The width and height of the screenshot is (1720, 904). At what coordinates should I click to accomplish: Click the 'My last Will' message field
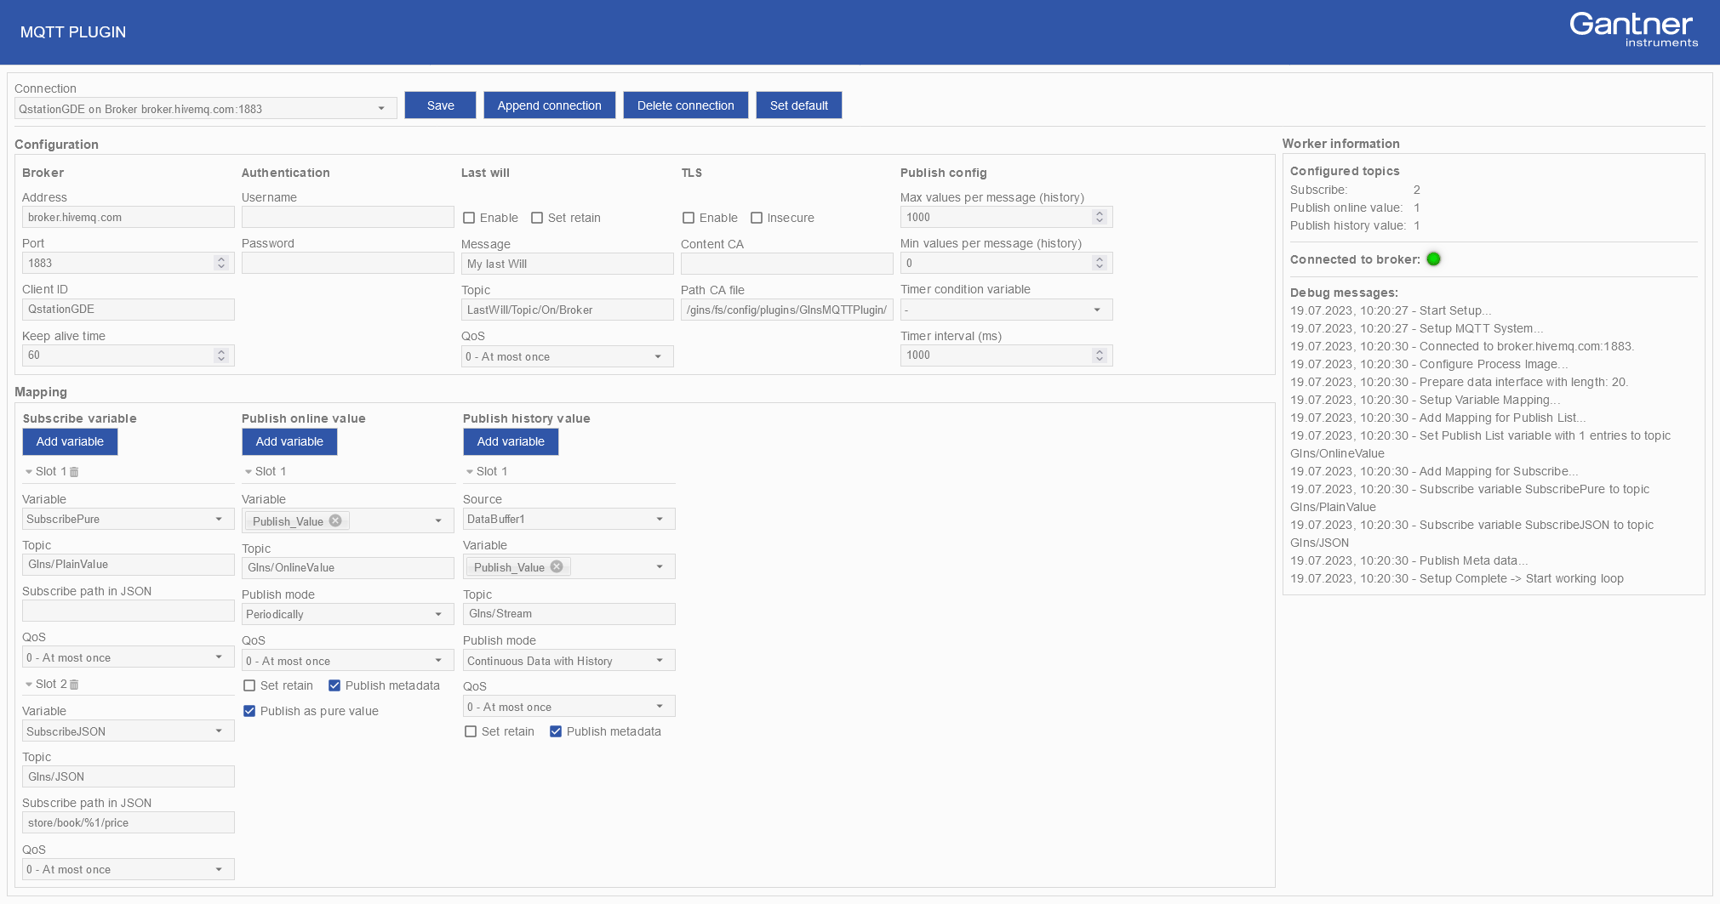click(x=567, y=263)
